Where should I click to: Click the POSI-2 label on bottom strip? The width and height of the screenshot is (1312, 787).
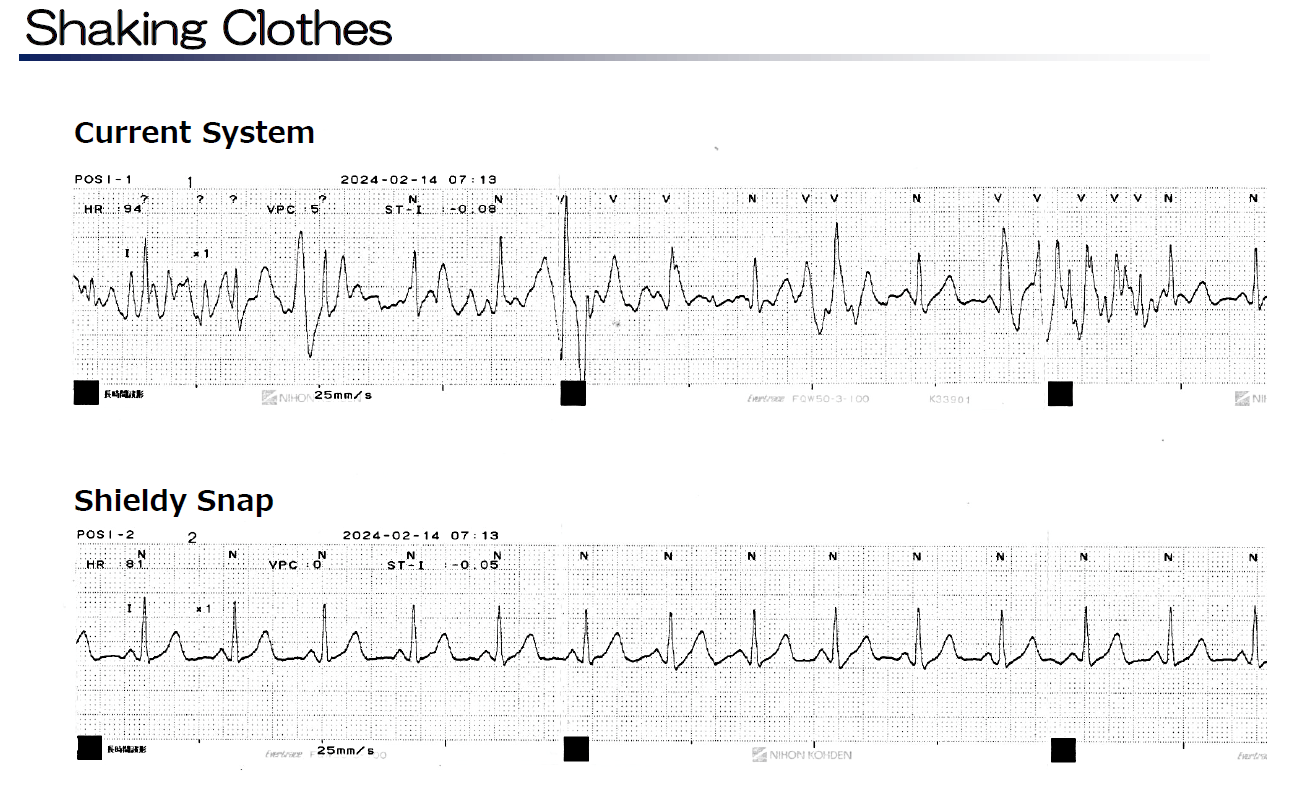click(x=105, y=535)
